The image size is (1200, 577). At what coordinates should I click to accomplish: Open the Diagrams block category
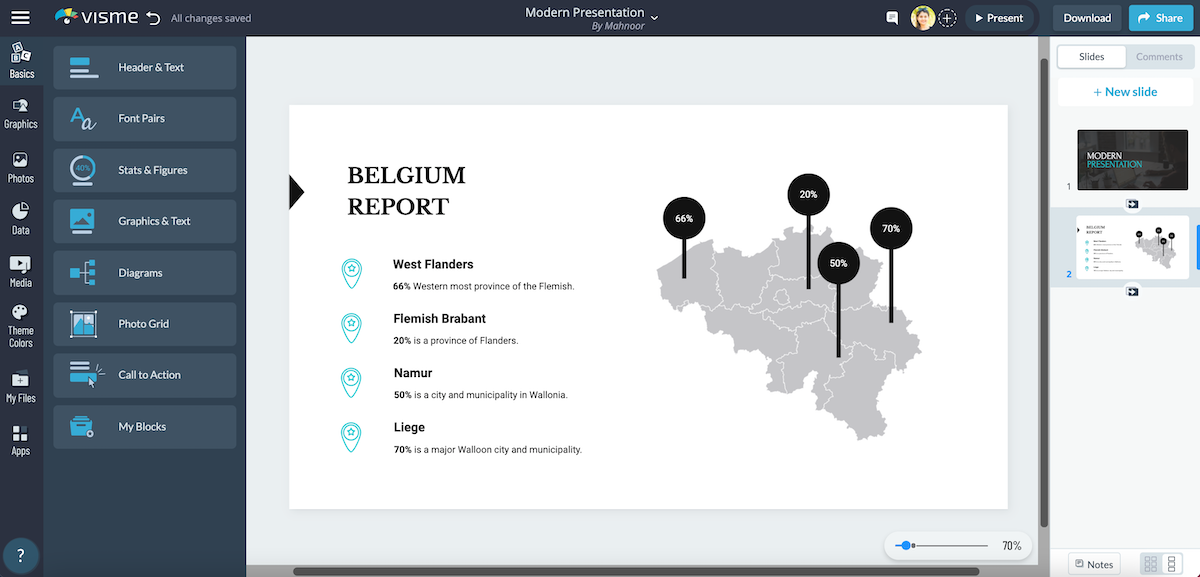pos(145,273)
